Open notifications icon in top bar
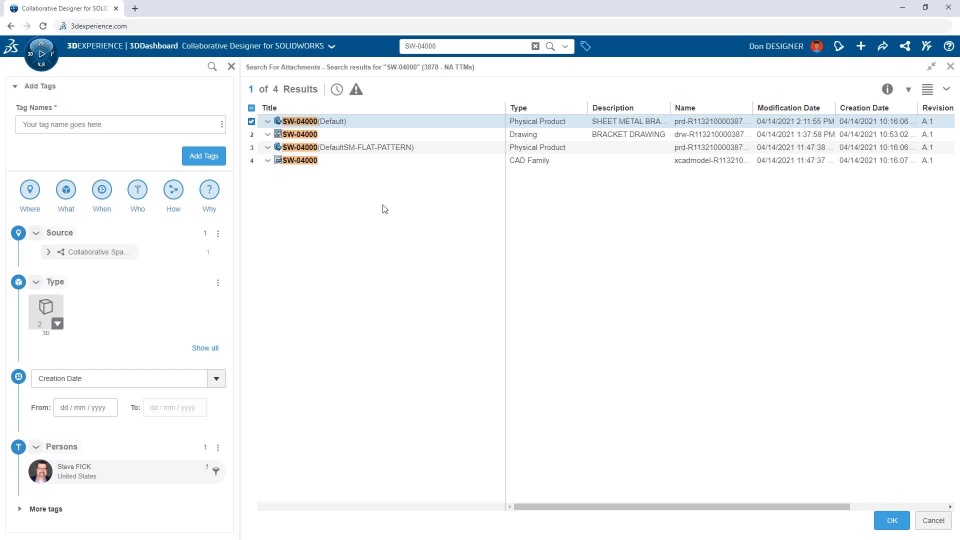This screenshot has width=960, height=540. pos(839,46)
